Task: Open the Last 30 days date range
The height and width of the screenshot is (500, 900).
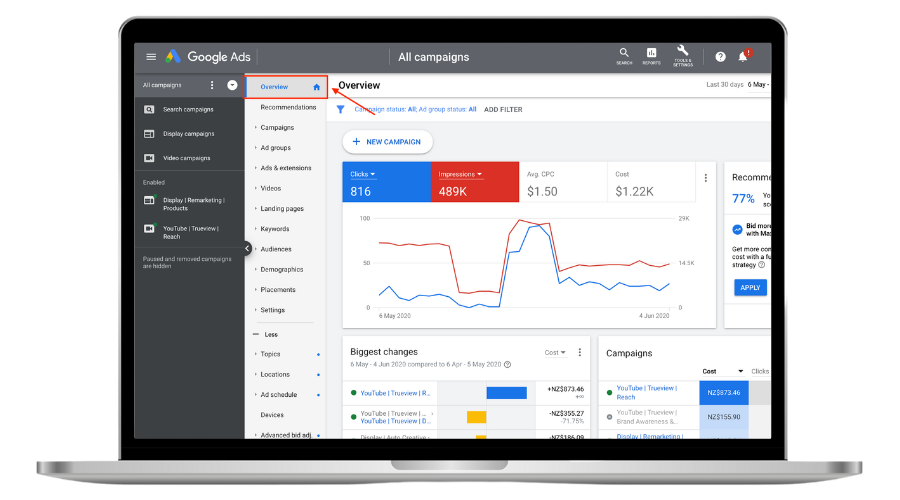Action: pyautogui.click(x=737, y=84)
